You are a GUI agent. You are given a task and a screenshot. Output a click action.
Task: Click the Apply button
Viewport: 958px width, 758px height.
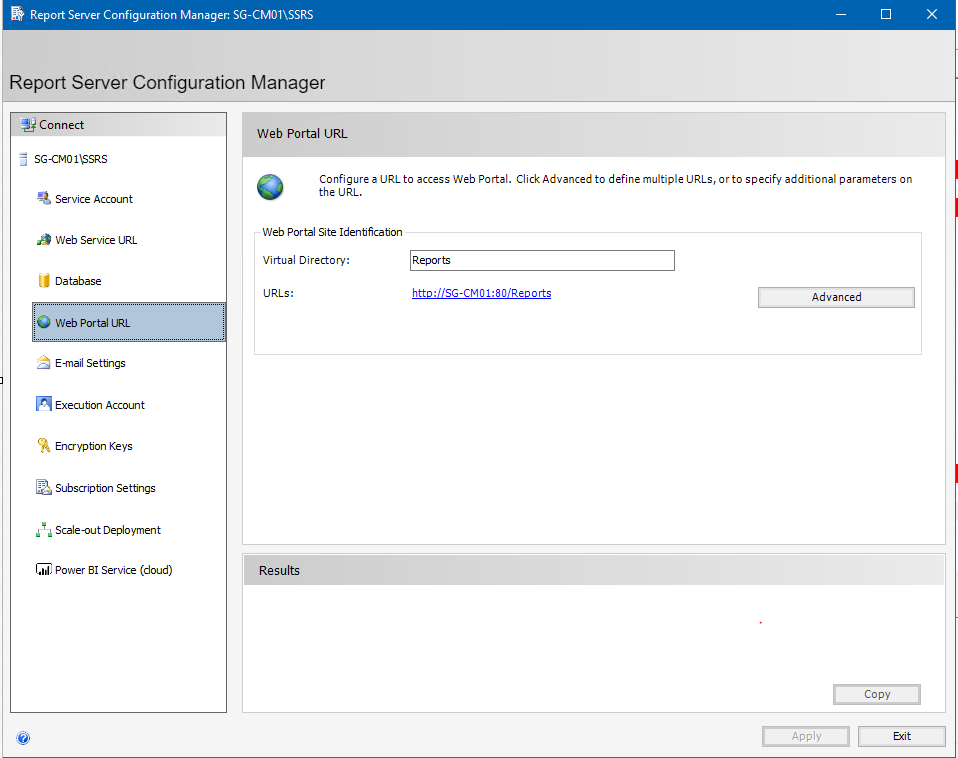pos(806,736)
